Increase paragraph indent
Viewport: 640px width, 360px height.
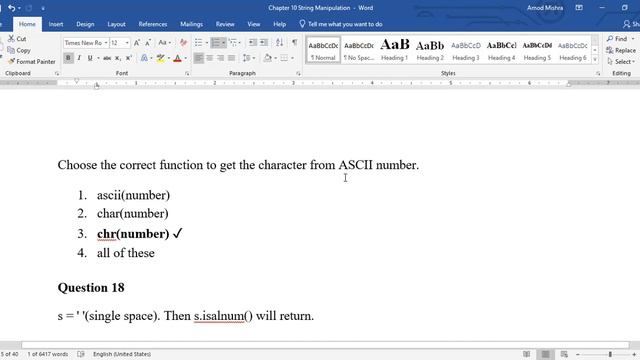[264, 42]
